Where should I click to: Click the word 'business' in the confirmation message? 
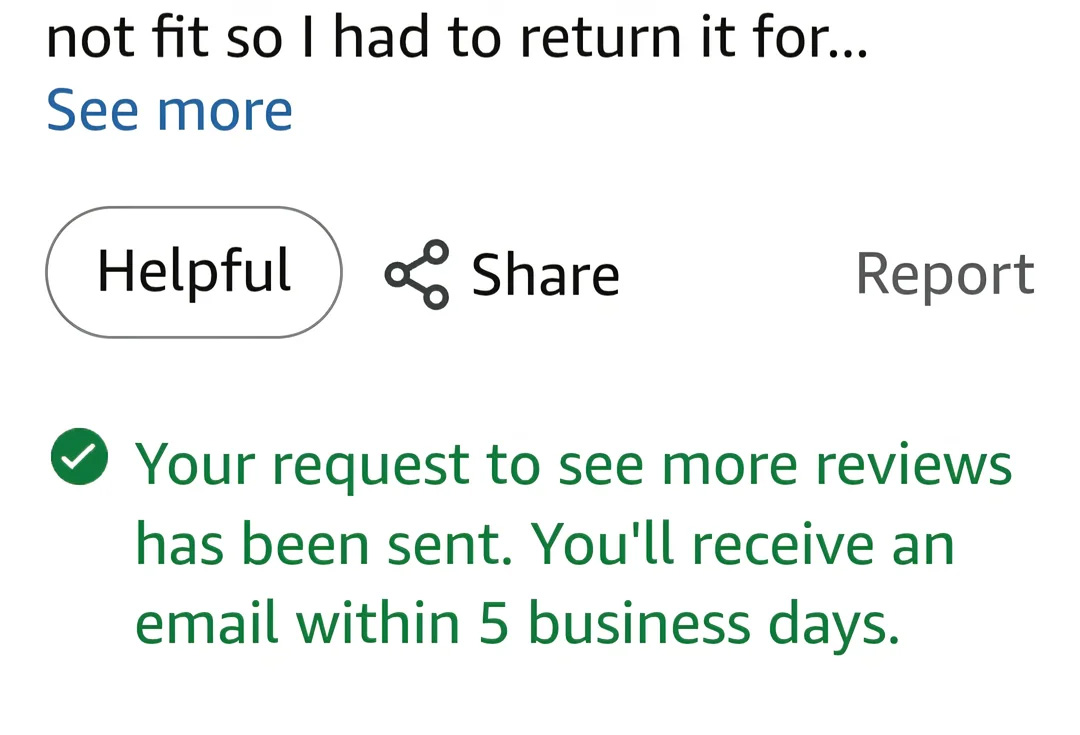pos(640,623)
